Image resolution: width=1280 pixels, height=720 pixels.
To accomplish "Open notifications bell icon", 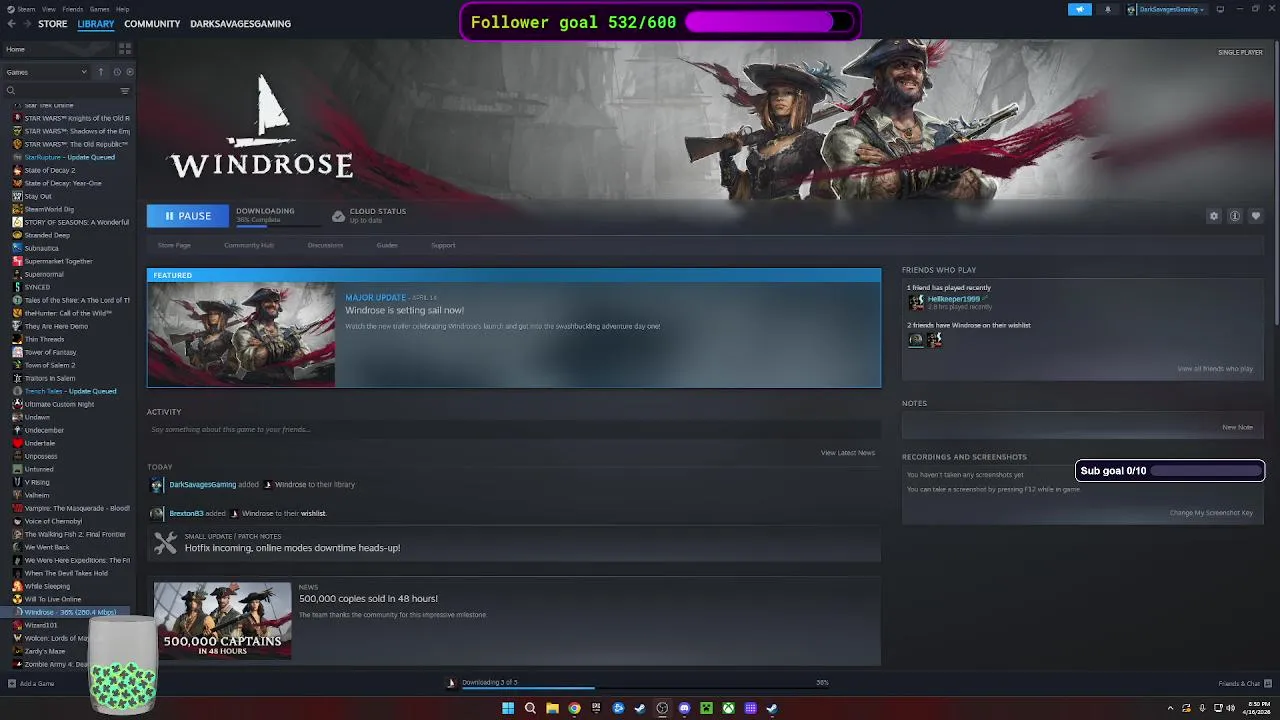I will pyautogui.click(x=1107, y=9).
